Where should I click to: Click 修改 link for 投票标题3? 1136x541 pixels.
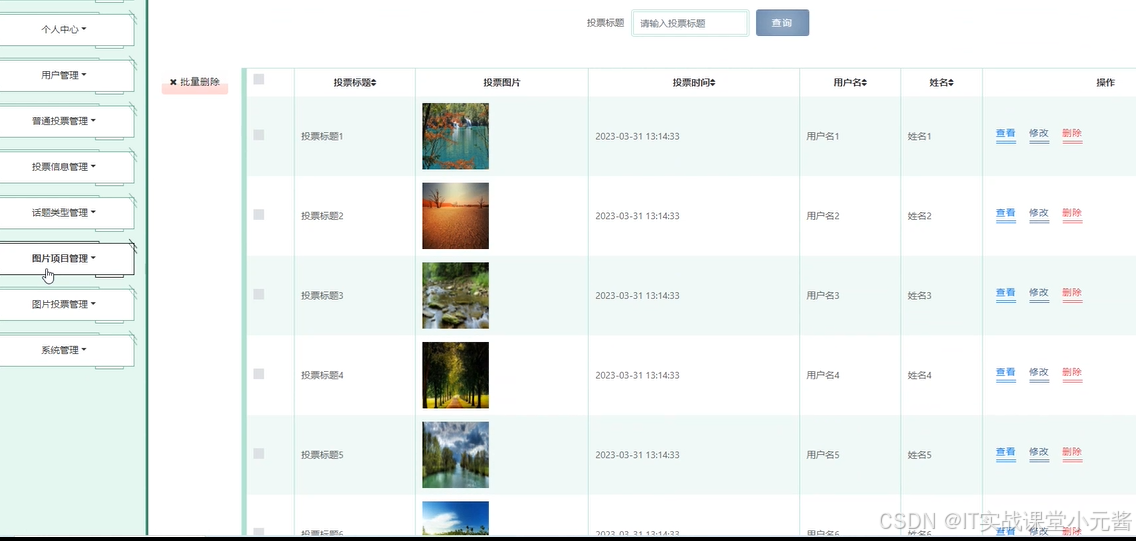click(x=1039, y=293)
